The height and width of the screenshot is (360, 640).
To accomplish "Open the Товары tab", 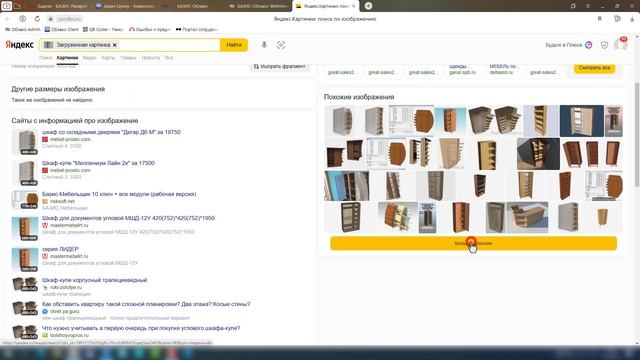I will (x=128, y=58).
